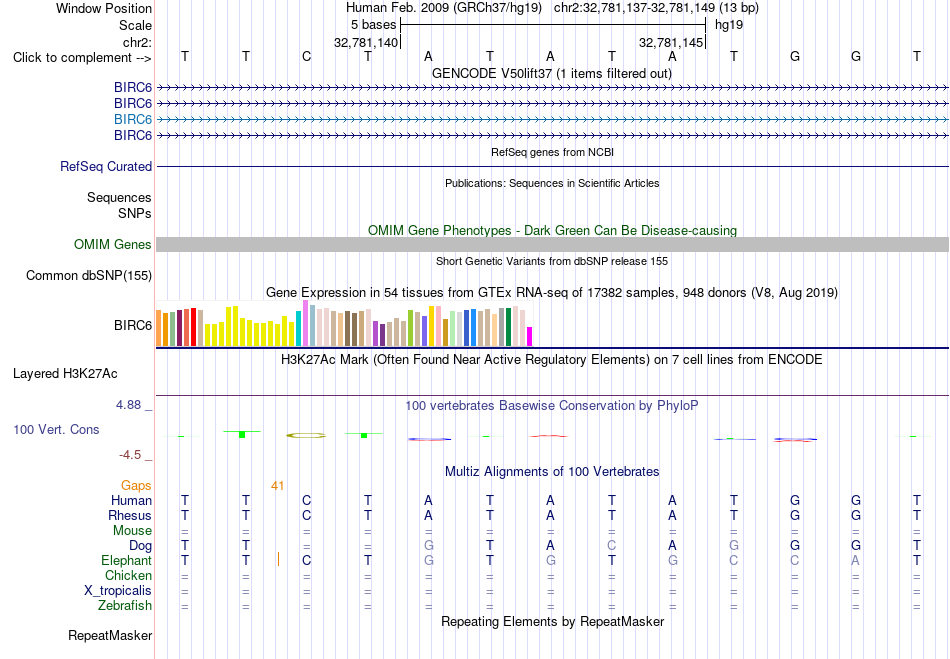950x659 pixels.
Task: Click the C base in the complement sequence row
Action: [x=307, y=56]
